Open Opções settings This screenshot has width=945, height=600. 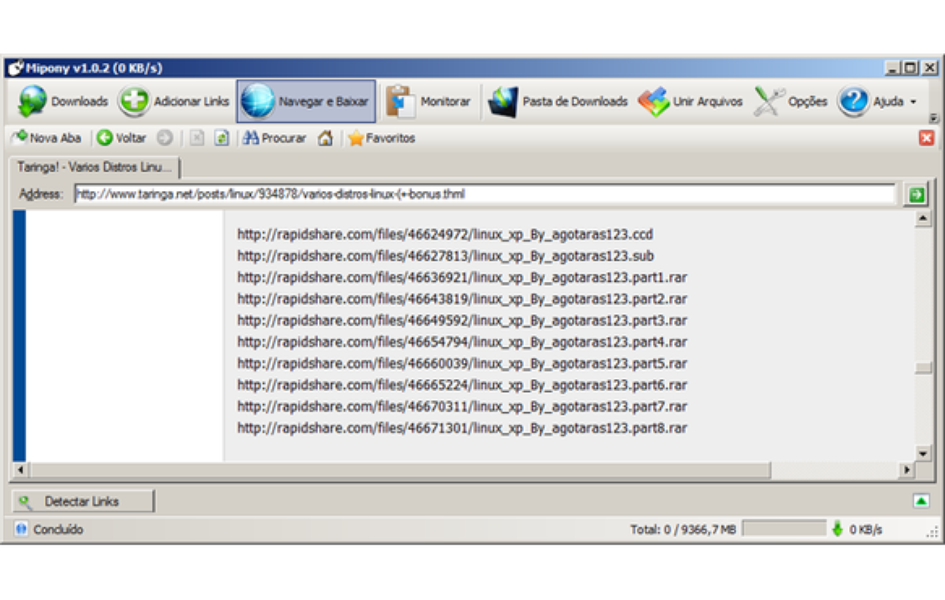click(x=791, y=101)
